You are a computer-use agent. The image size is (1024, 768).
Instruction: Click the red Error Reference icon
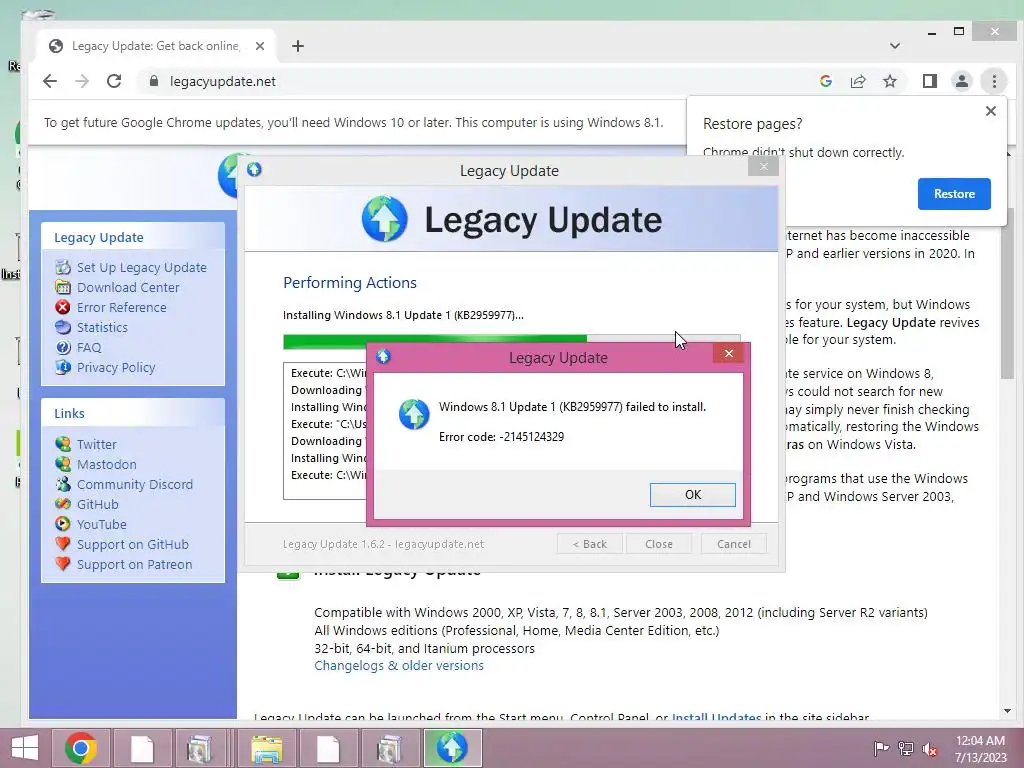click(63, 308)
